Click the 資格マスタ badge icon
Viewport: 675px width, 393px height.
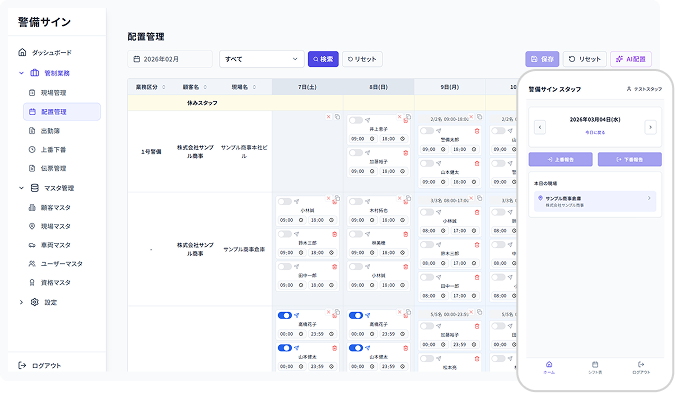click(32, 282)
